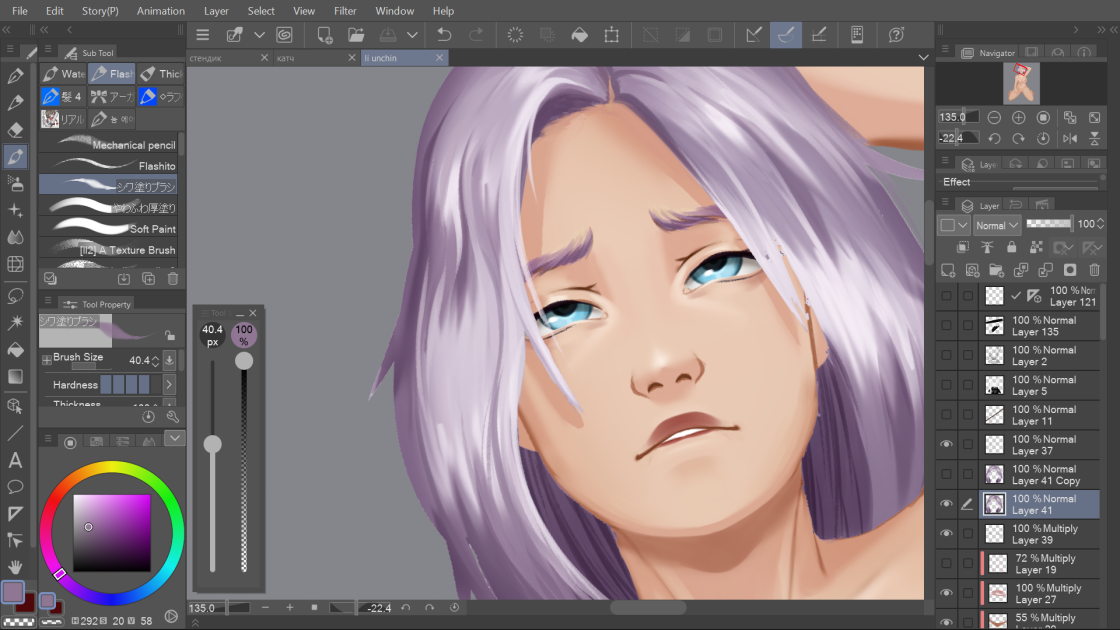Viewport: 1120px width, 630px height.
Task: Expand Hardness options arrow
Action: click(x=169, y=384)
